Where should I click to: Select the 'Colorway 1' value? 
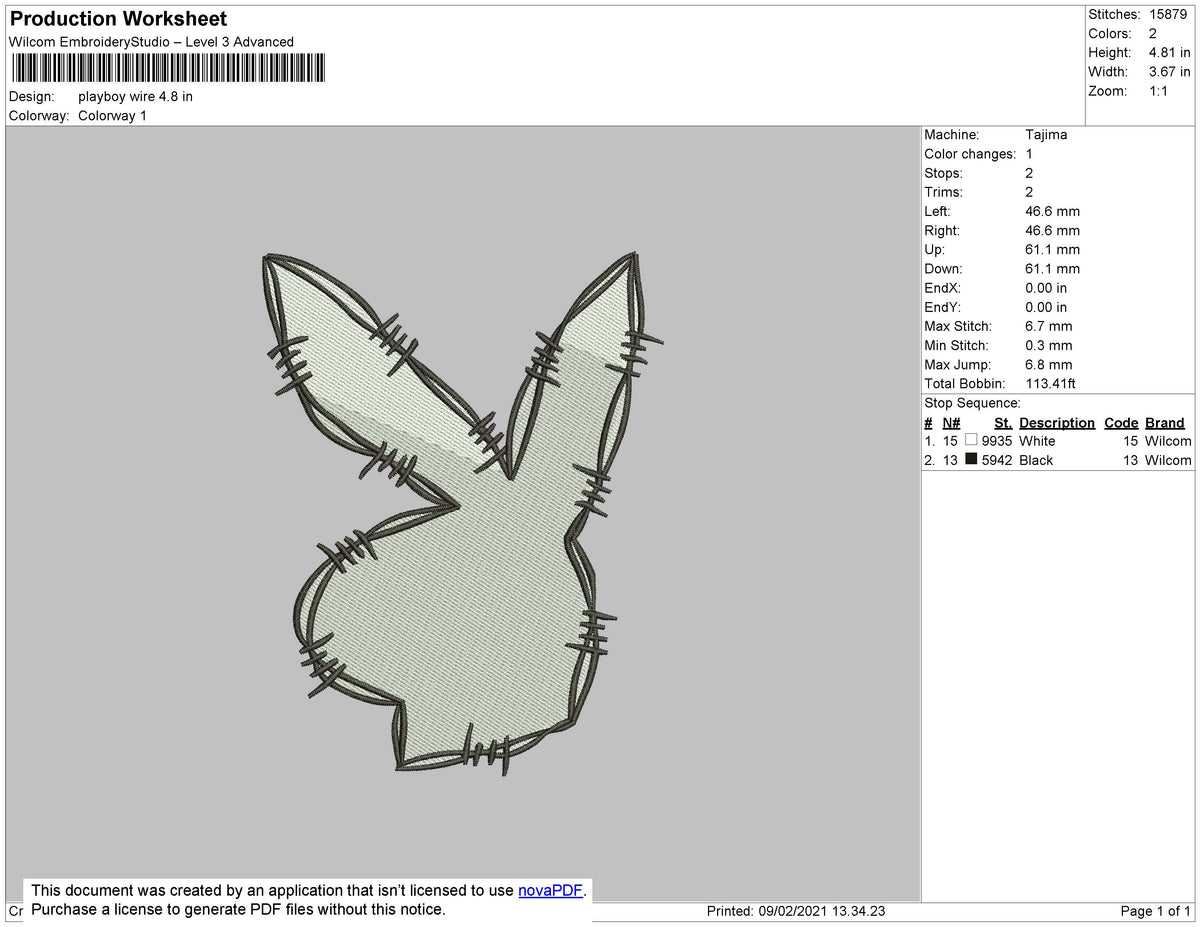(112, 116)
